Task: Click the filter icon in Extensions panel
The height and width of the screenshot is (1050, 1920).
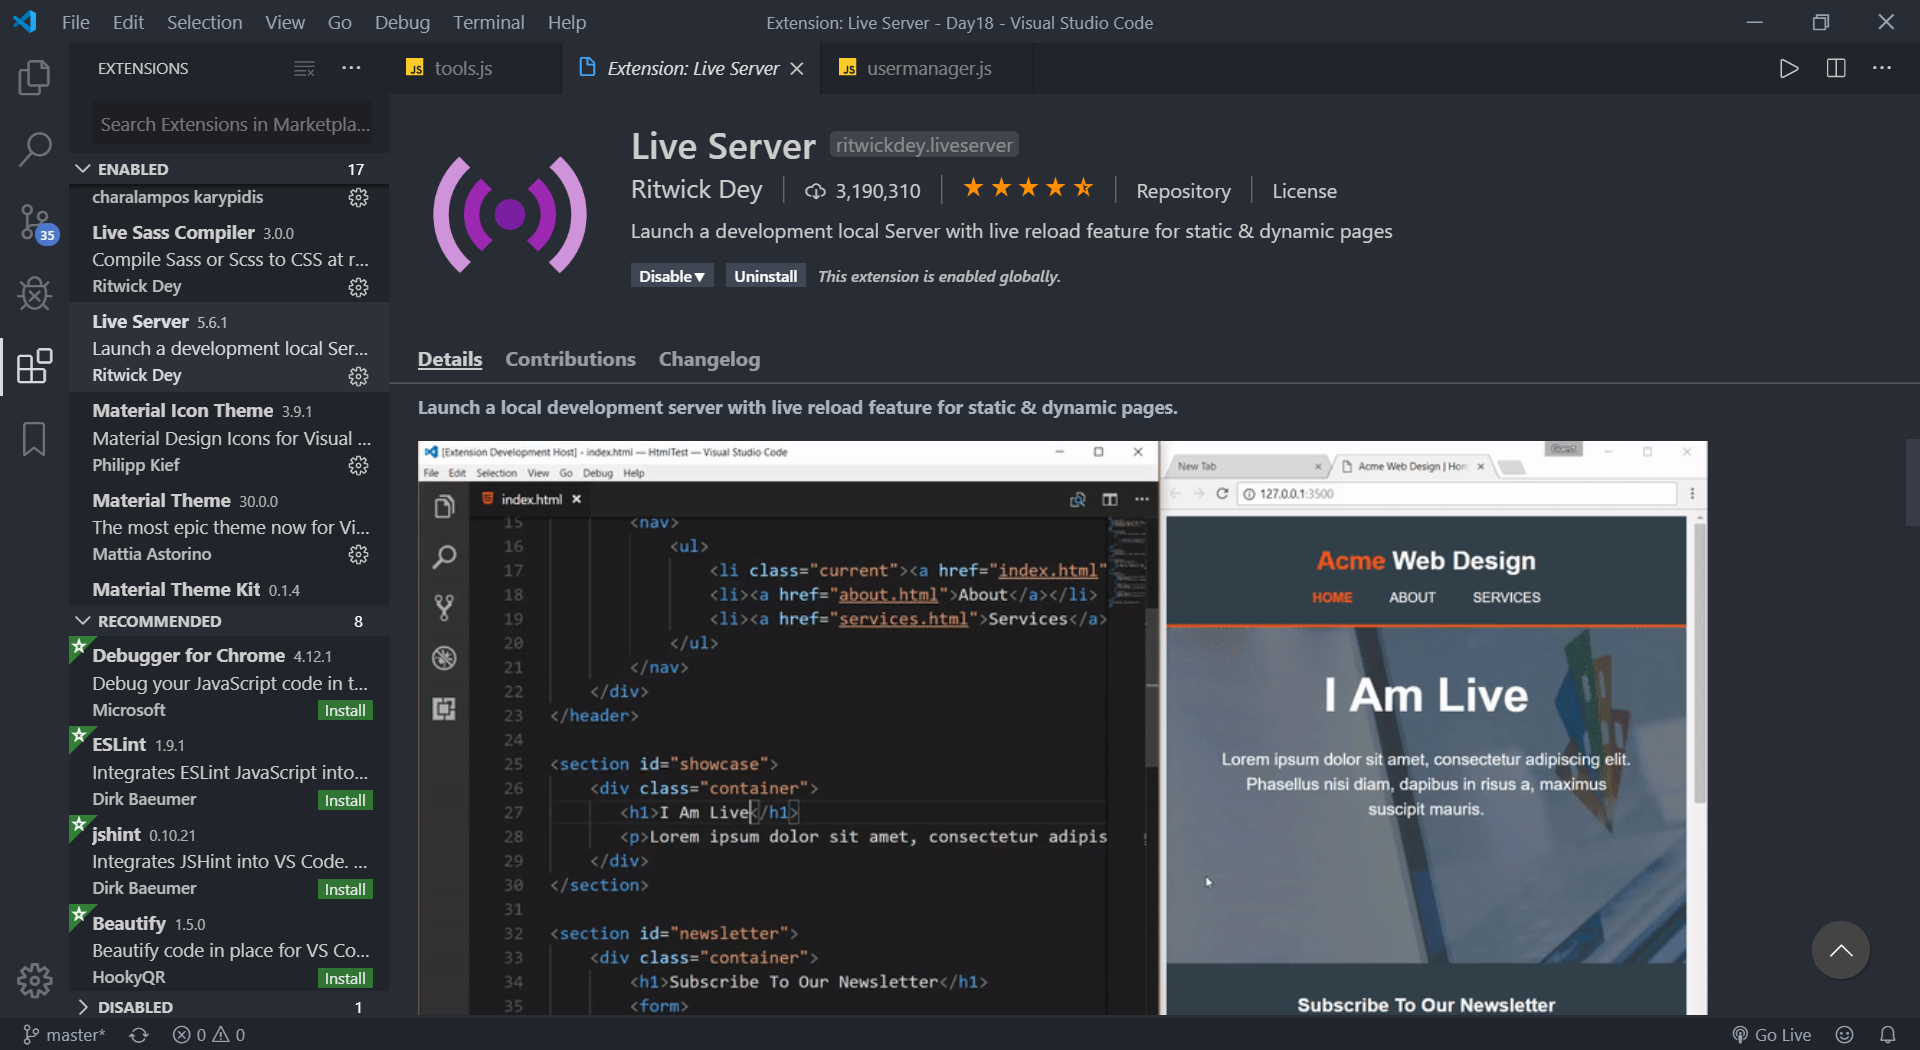Action: 304,68
